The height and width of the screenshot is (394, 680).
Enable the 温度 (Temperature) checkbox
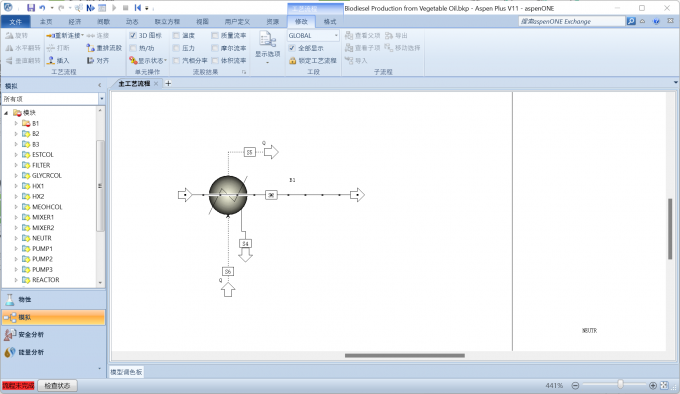176,36
